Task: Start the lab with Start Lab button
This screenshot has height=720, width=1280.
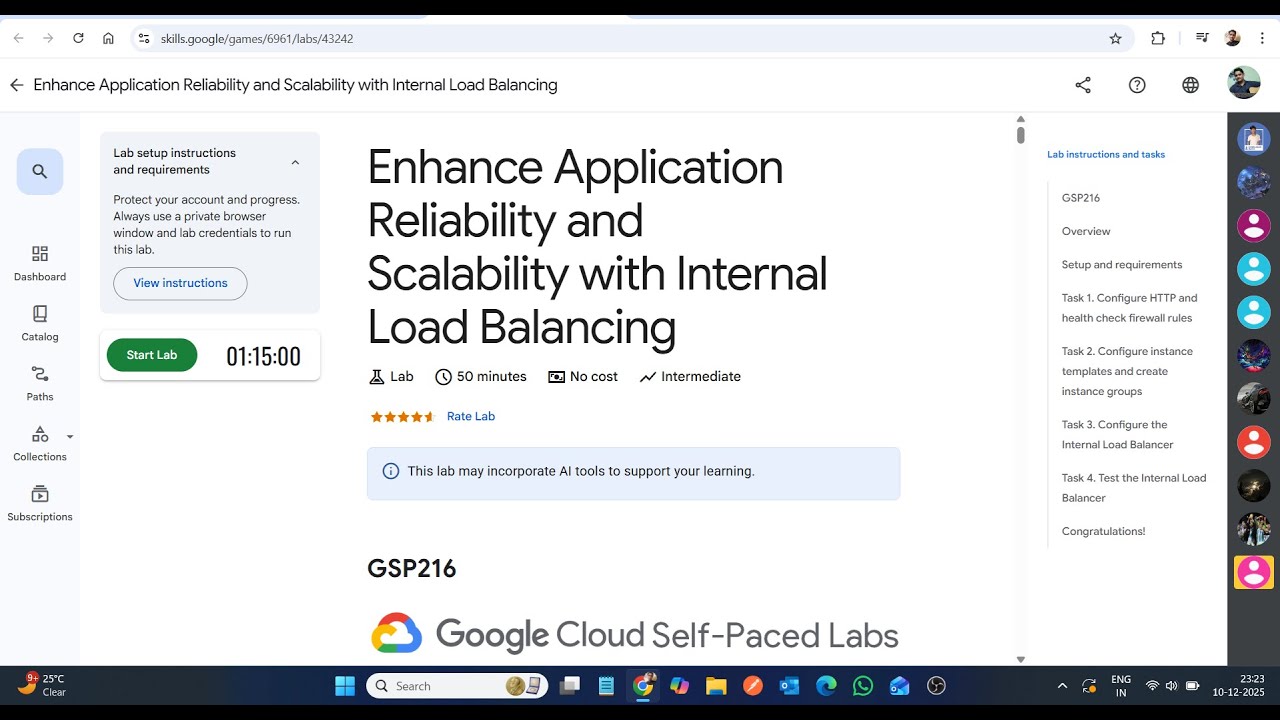Action: point(152,355)
